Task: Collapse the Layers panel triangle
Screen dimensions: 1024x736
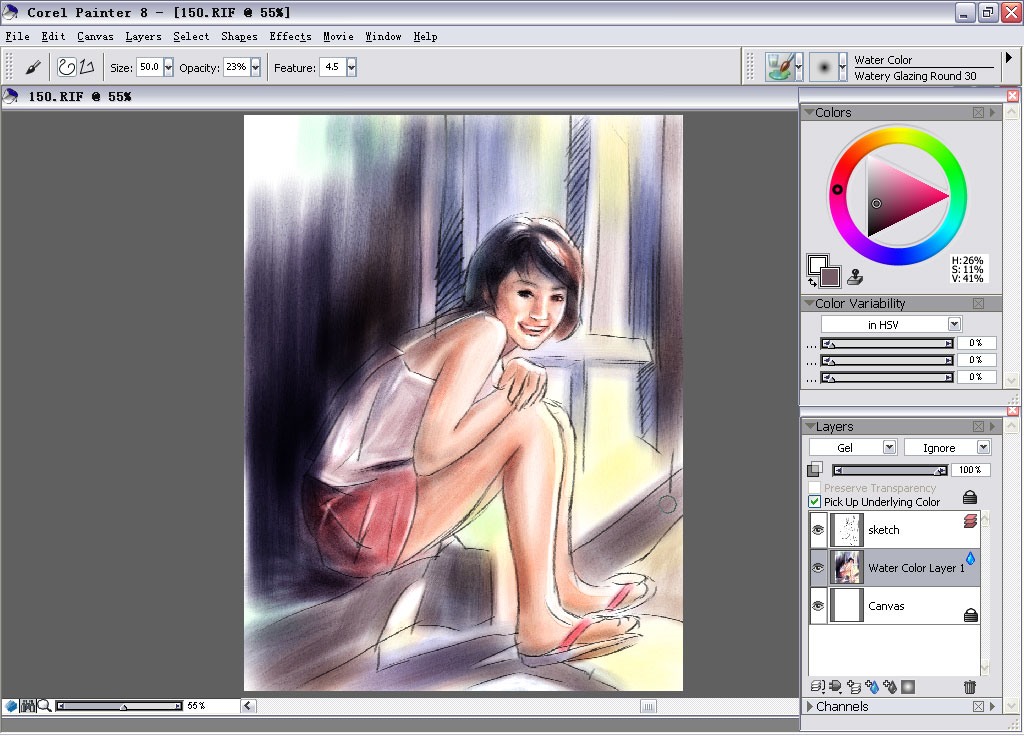Action: [x=810, y=426]
